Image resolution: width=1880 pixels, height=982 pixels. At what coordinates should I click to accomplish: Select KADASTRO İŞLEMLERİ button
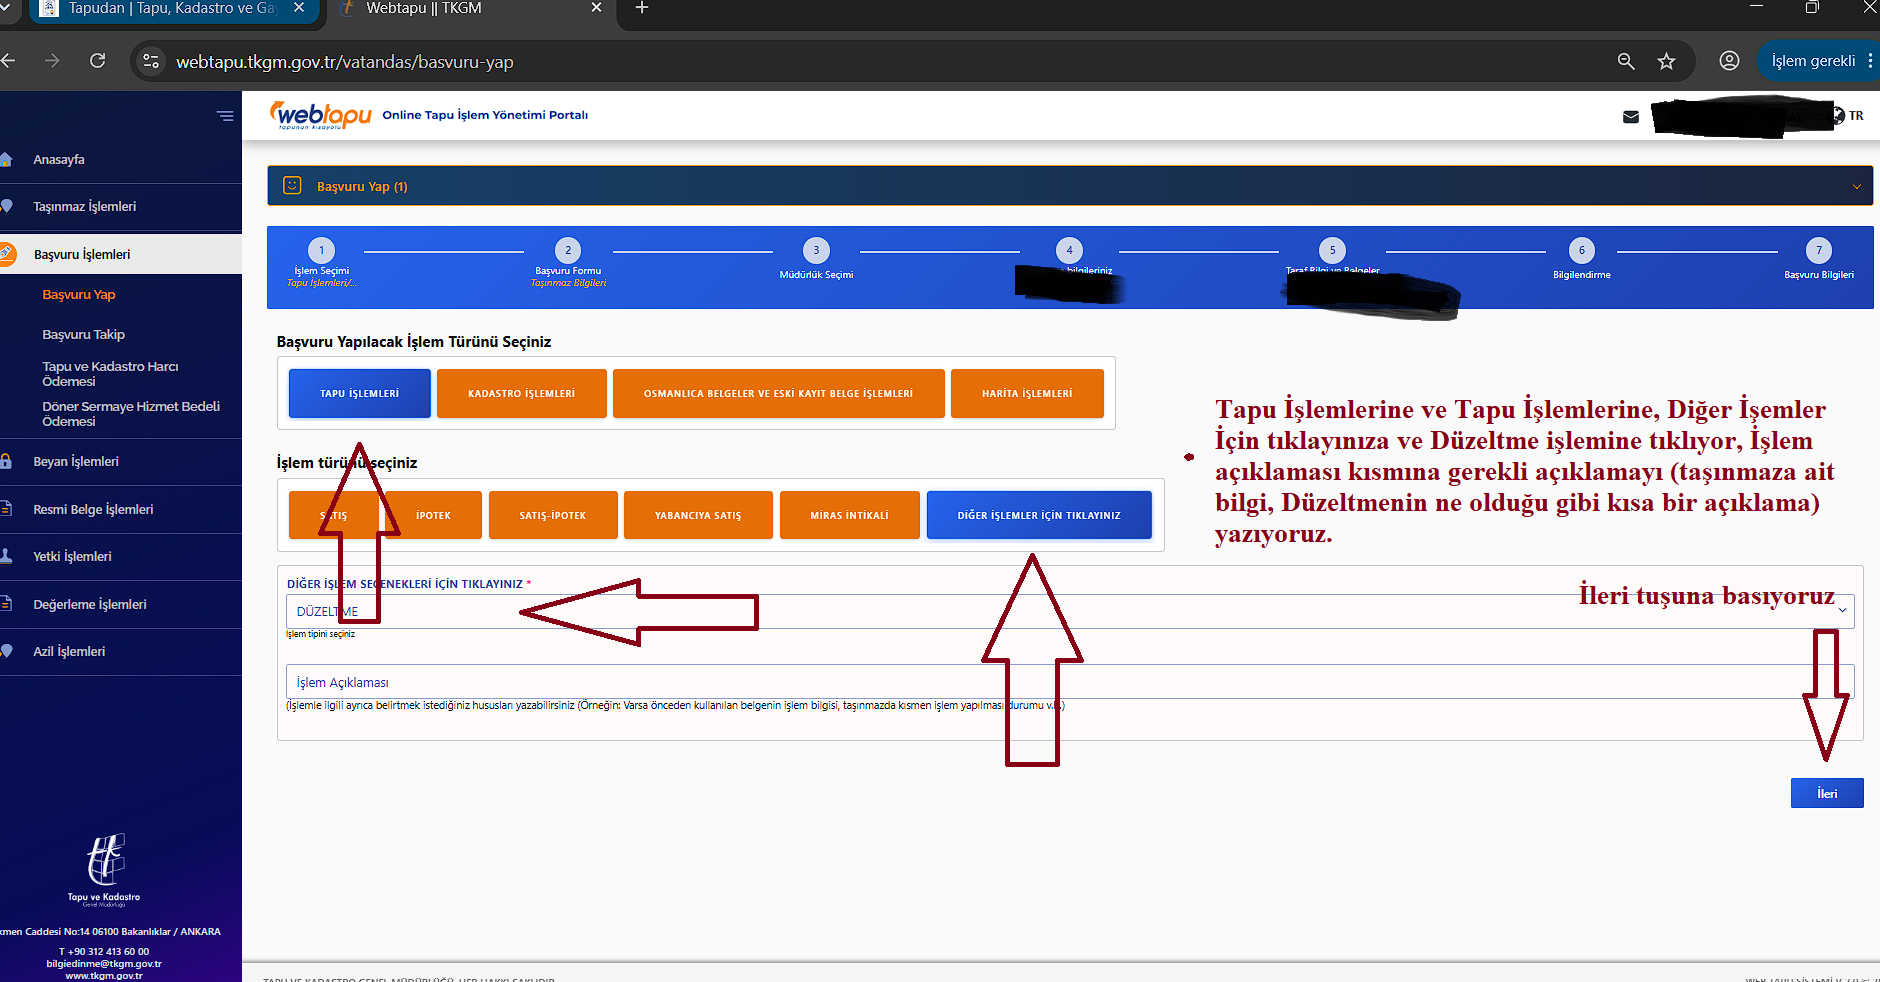[x=522, y=393]
